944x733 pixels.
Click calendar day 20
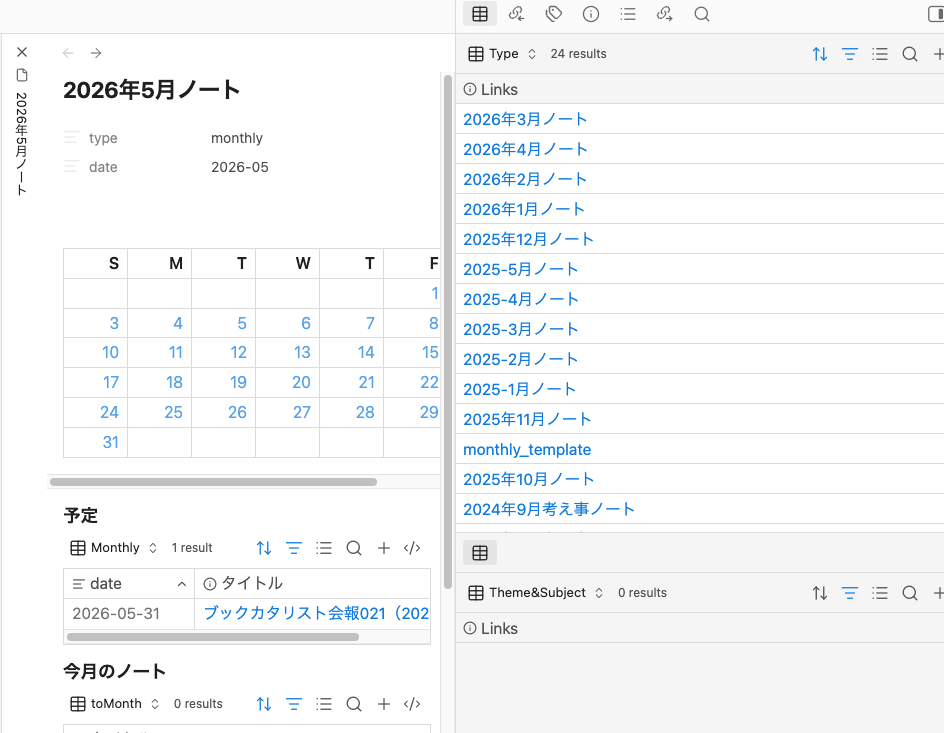click(301, 382)
